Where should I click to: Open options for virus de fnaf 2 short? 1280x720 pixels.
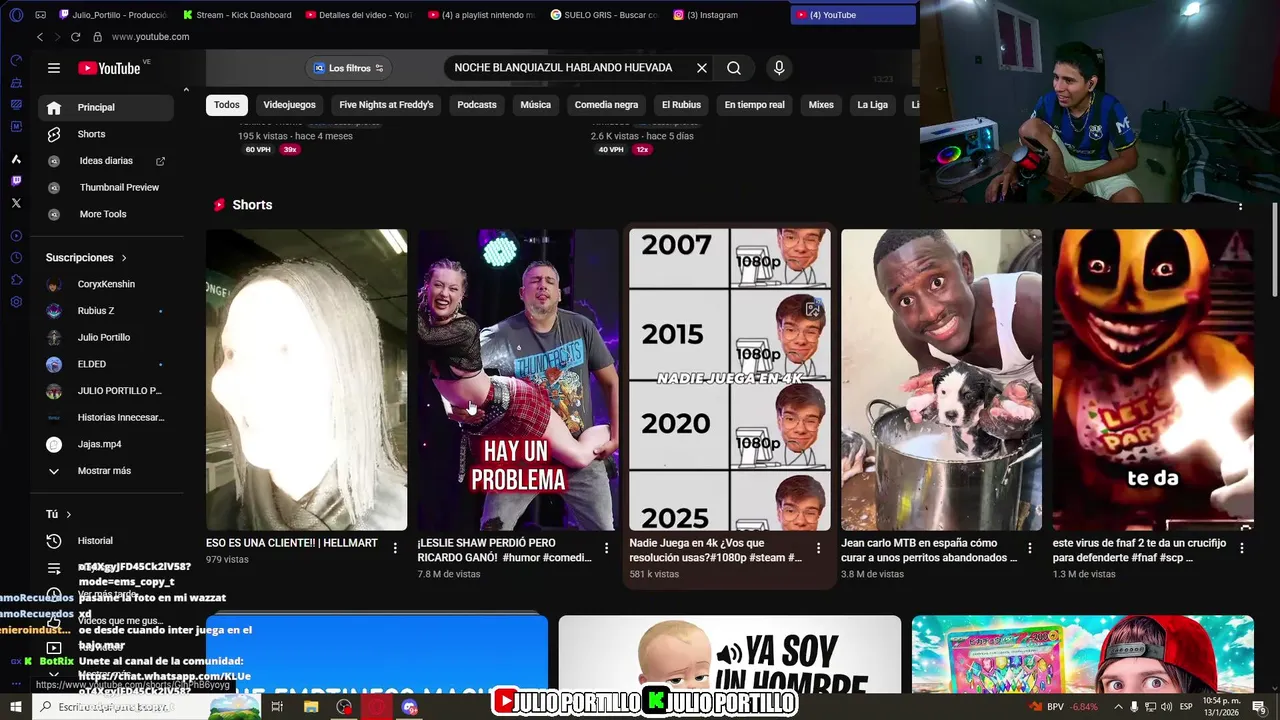[x=1242, y=548]
